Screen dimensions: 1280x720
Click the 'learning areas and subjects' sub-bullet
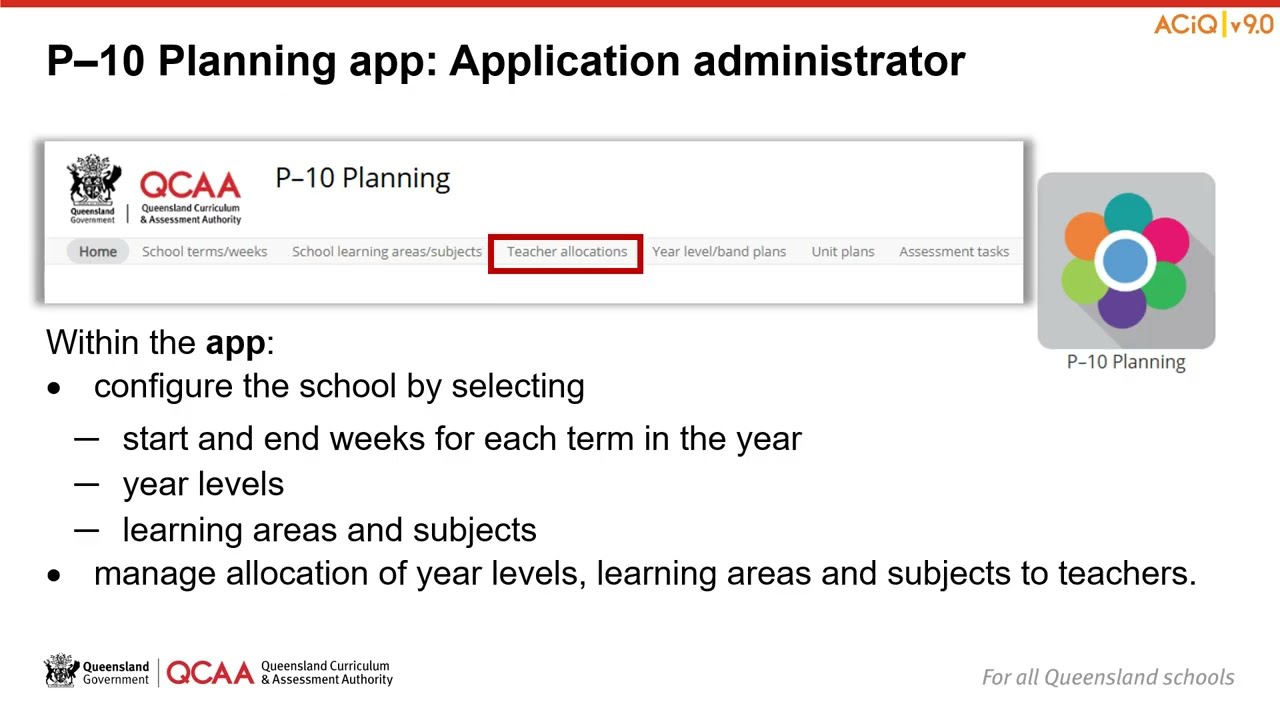tap(329, 530)
